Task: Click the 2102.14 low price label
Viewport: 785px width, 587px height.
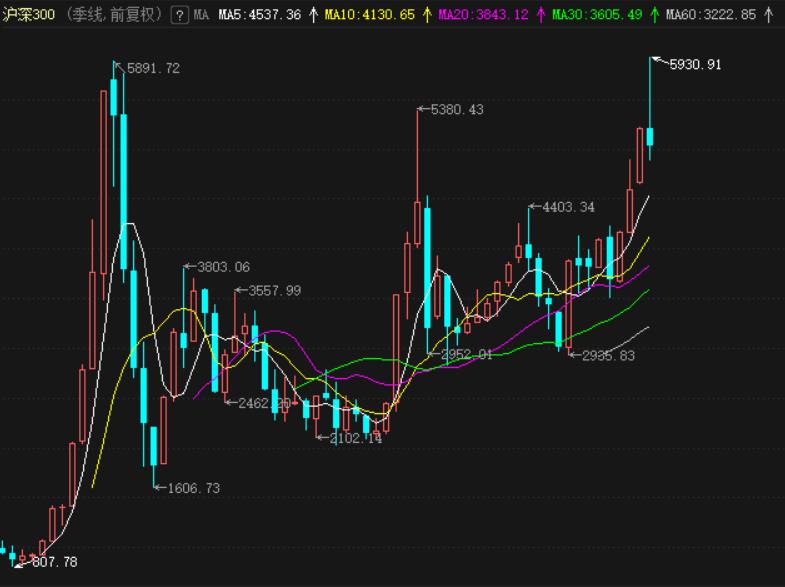Action: point(355,439)
